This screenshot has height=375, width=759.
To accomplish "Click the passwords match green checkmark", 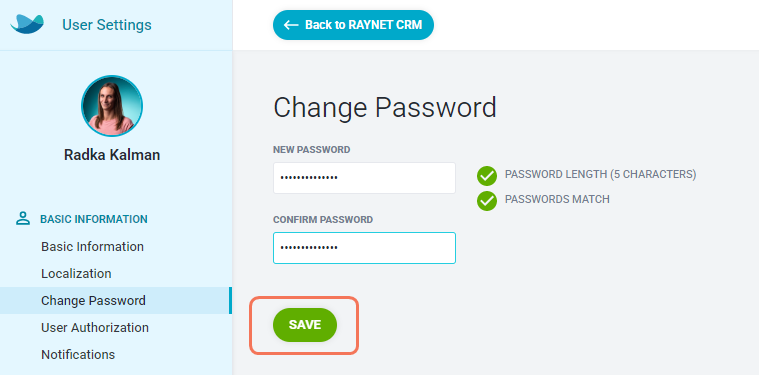I will click(487, 201).
